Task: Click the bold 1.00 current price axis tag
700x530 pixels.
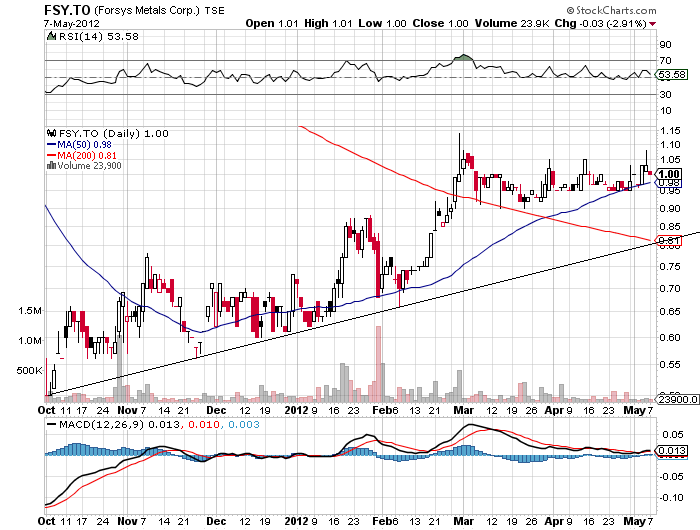Action: tap(669, 174)
